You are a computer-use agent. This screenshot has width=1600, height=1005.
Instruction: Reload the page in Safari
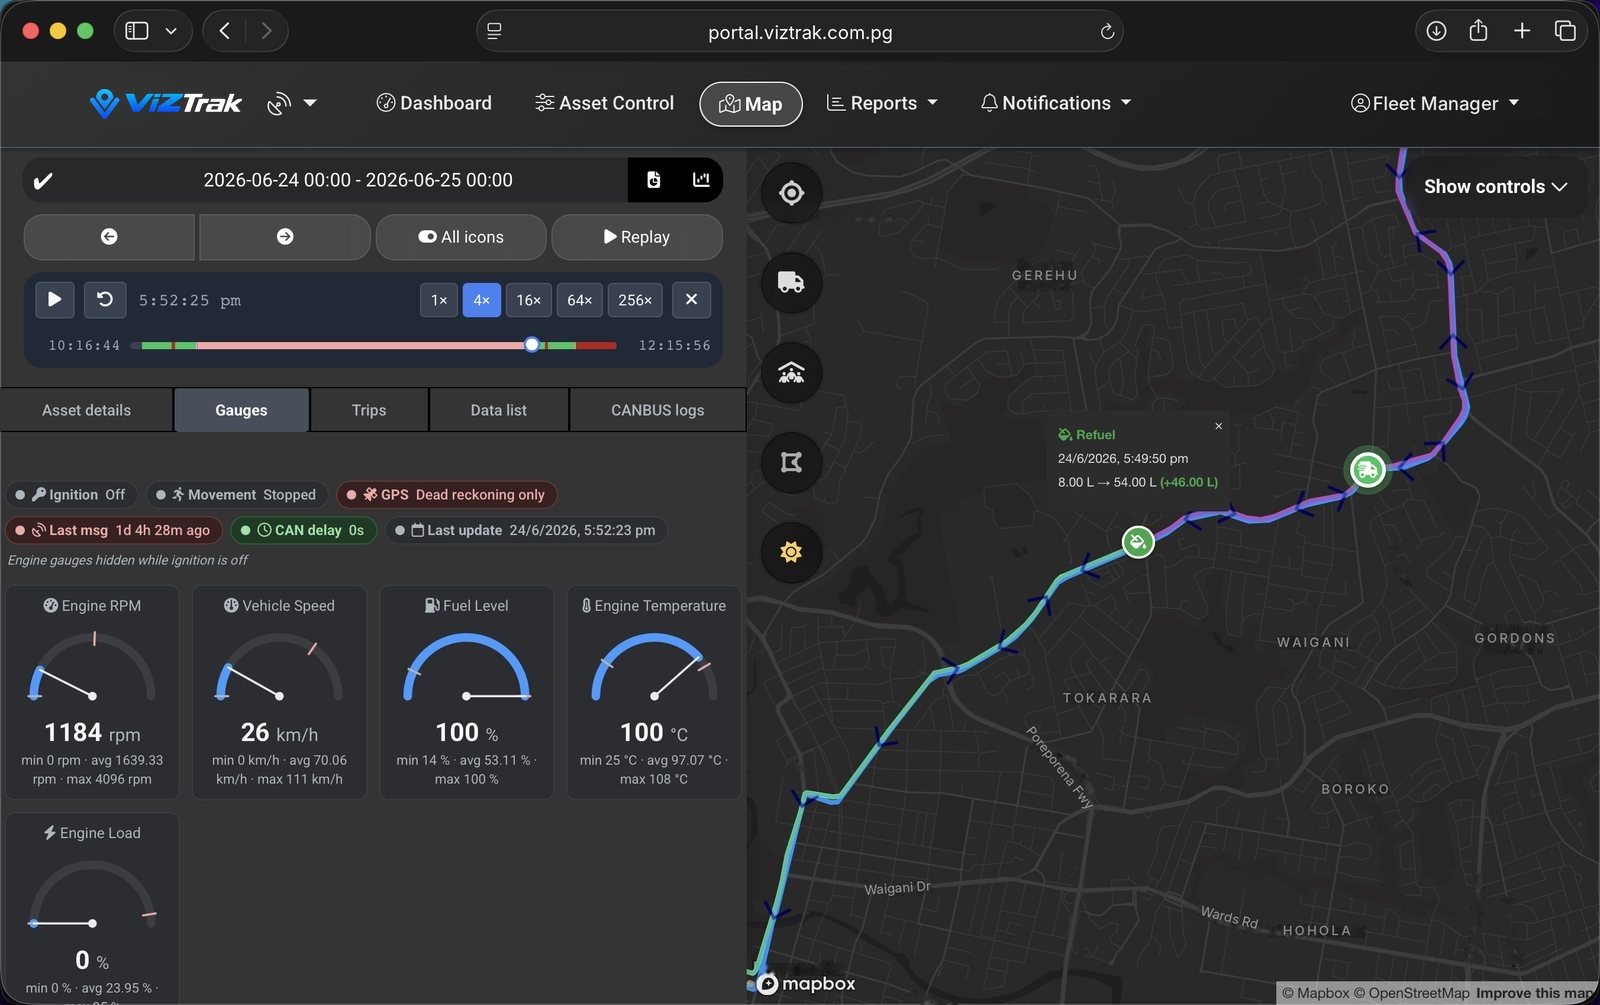click(x=1107, y=32)
